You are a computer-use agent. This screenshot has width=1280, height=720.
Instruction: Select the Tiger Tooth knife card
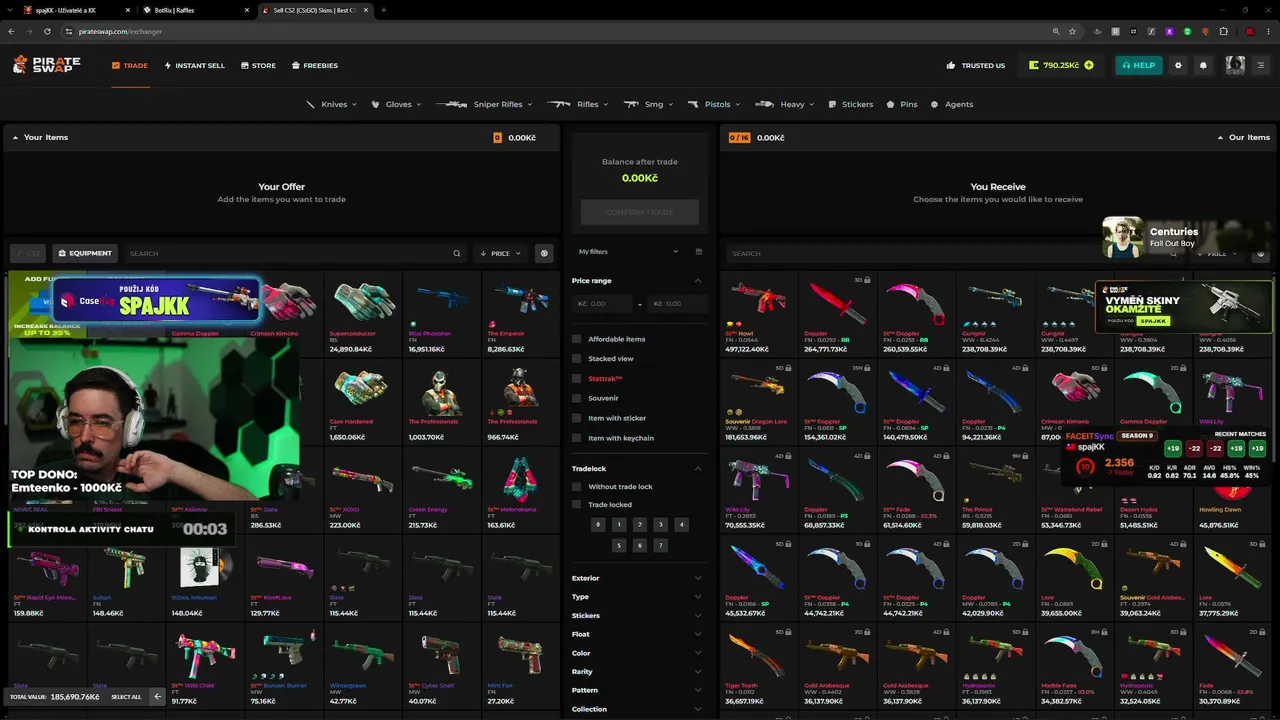click(758, 666)
